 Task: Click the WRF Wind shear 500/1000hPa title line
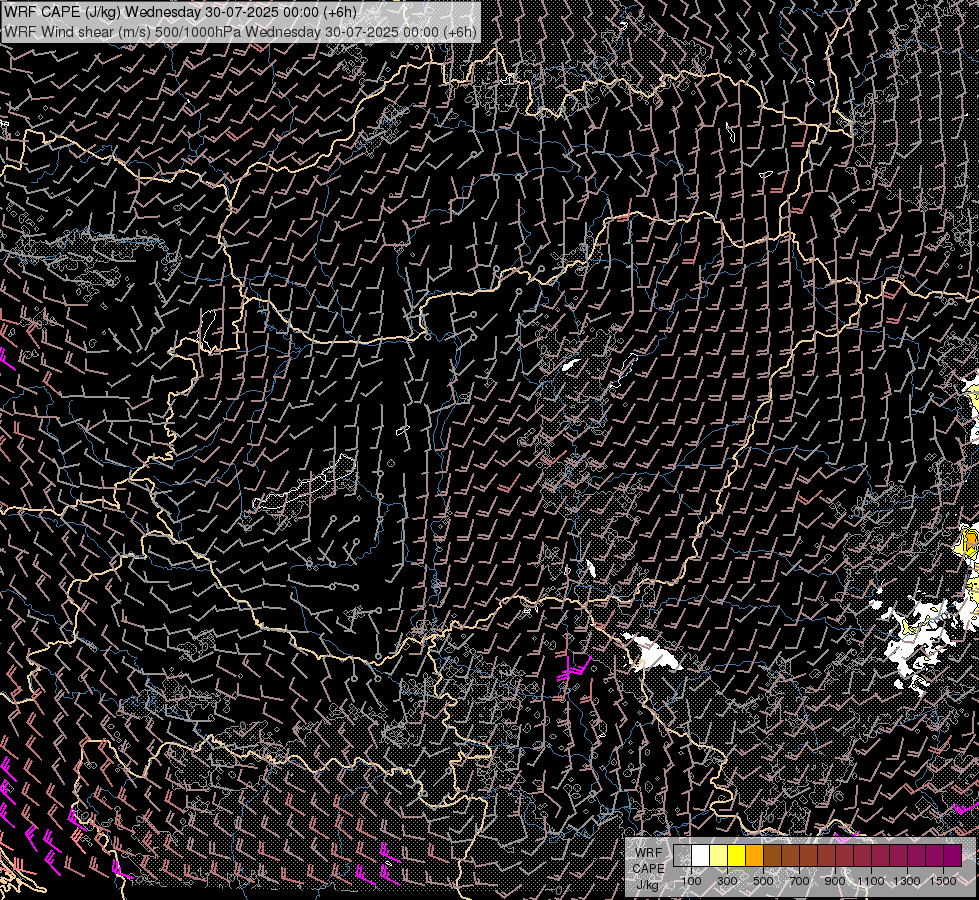pyautogui.click(x=240, y=32)
